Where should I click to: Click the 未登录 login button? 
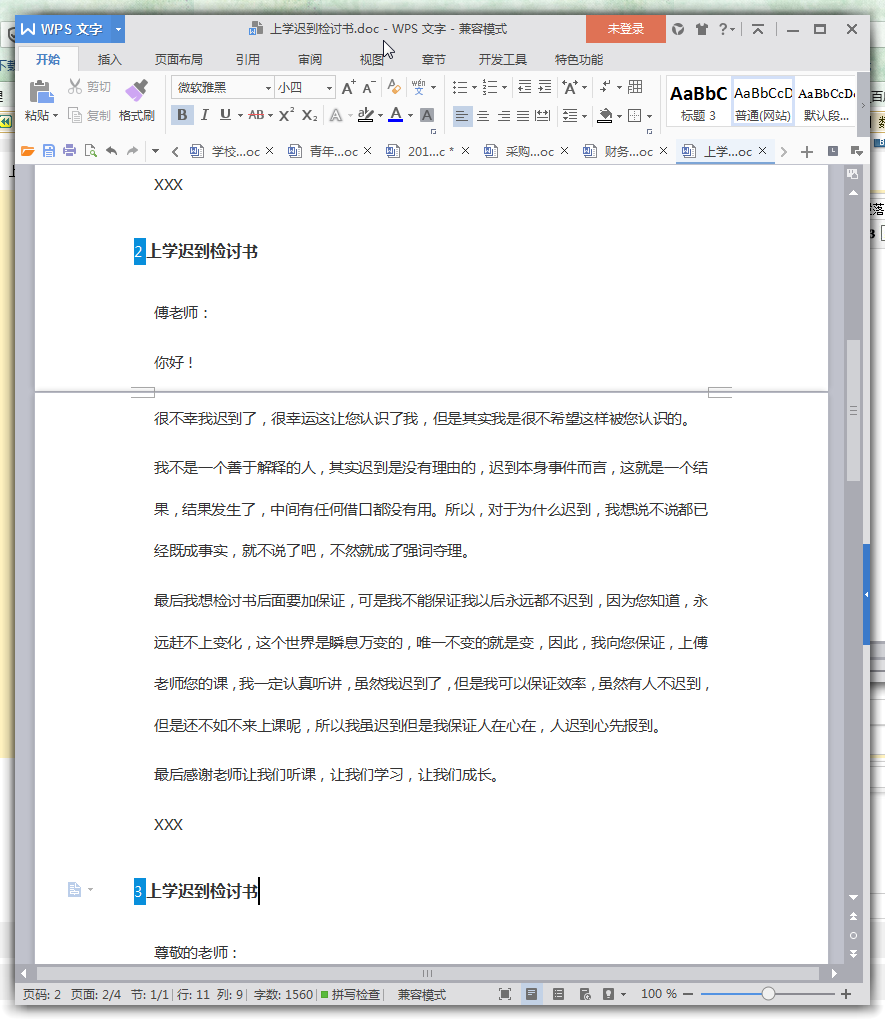tap(625, 29)
